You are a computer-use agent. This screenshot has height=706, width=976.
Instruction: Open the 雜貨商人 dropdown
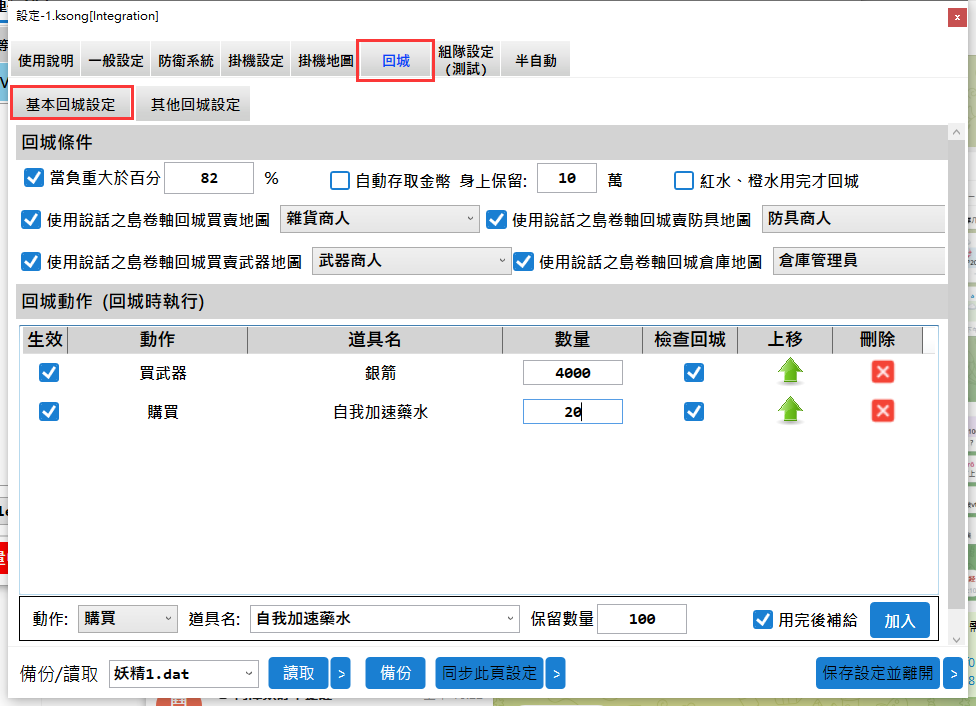[x=378, y=218]
